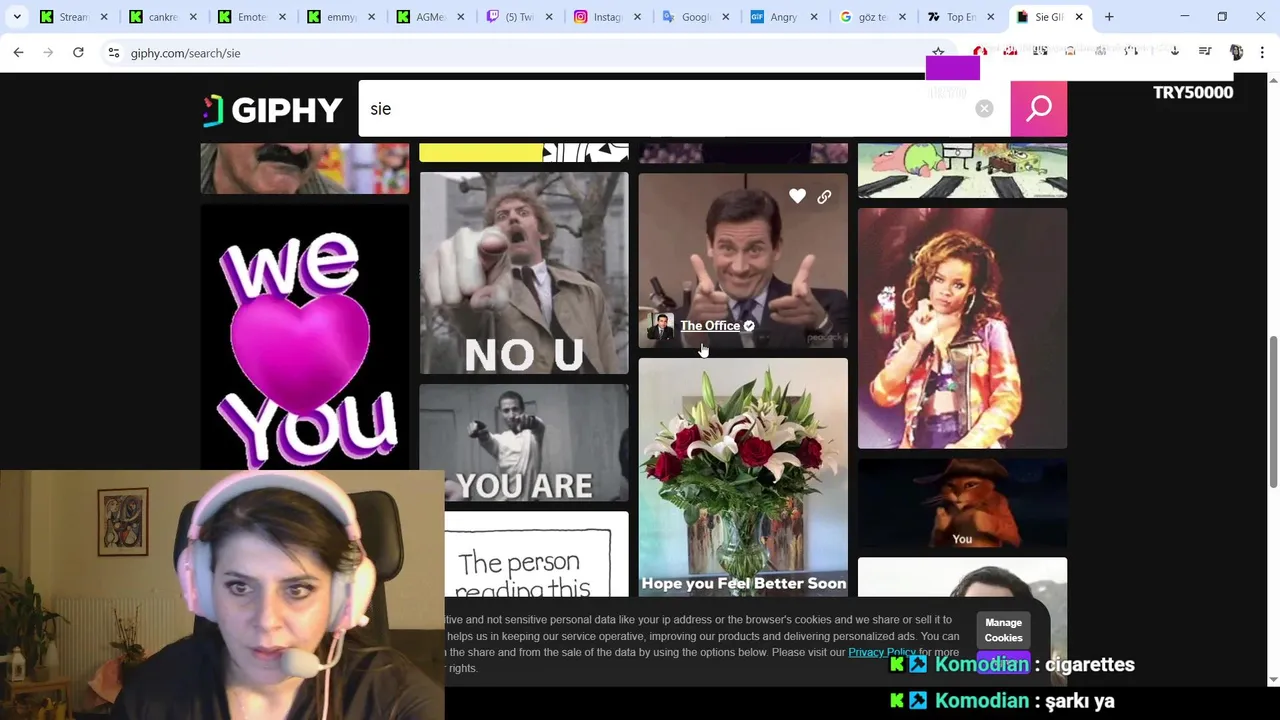Open the flower bouquet Feel Better Soon GIF
The height and width of the screenshot is (720, 1280).
pos(743,477)
